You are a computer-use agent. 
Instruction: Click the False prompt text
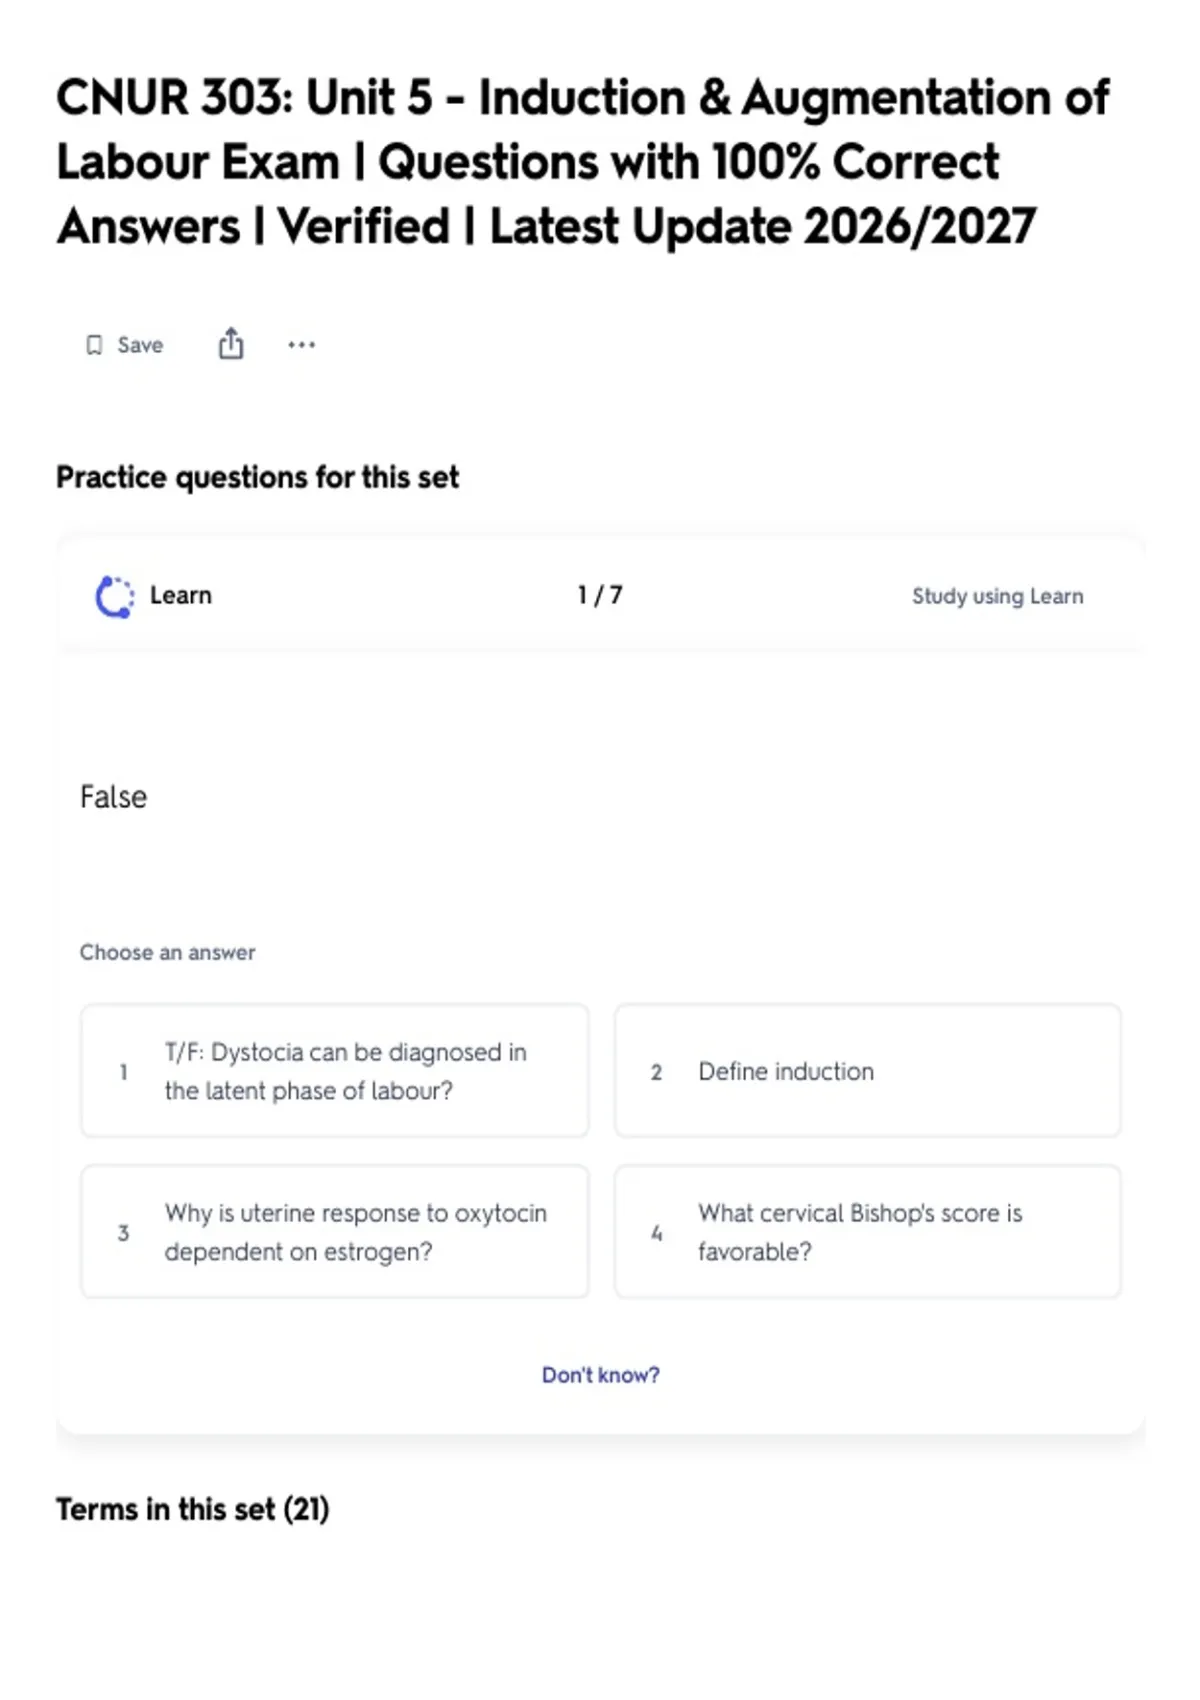pyautogui.click(x=114, y=797)
